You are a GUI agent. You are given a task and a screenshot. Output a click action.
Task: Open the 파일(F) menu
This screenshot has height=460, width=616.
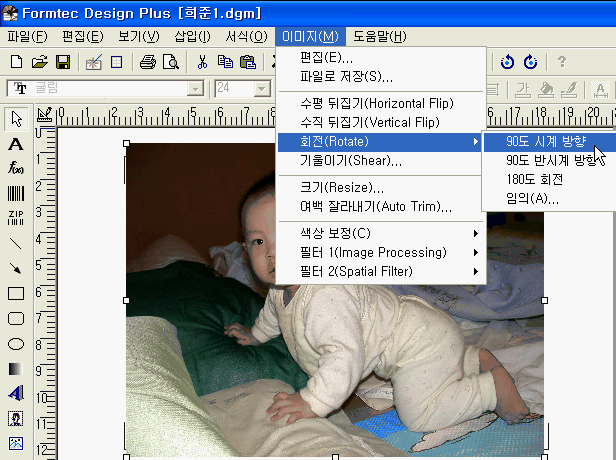(27, 37)
